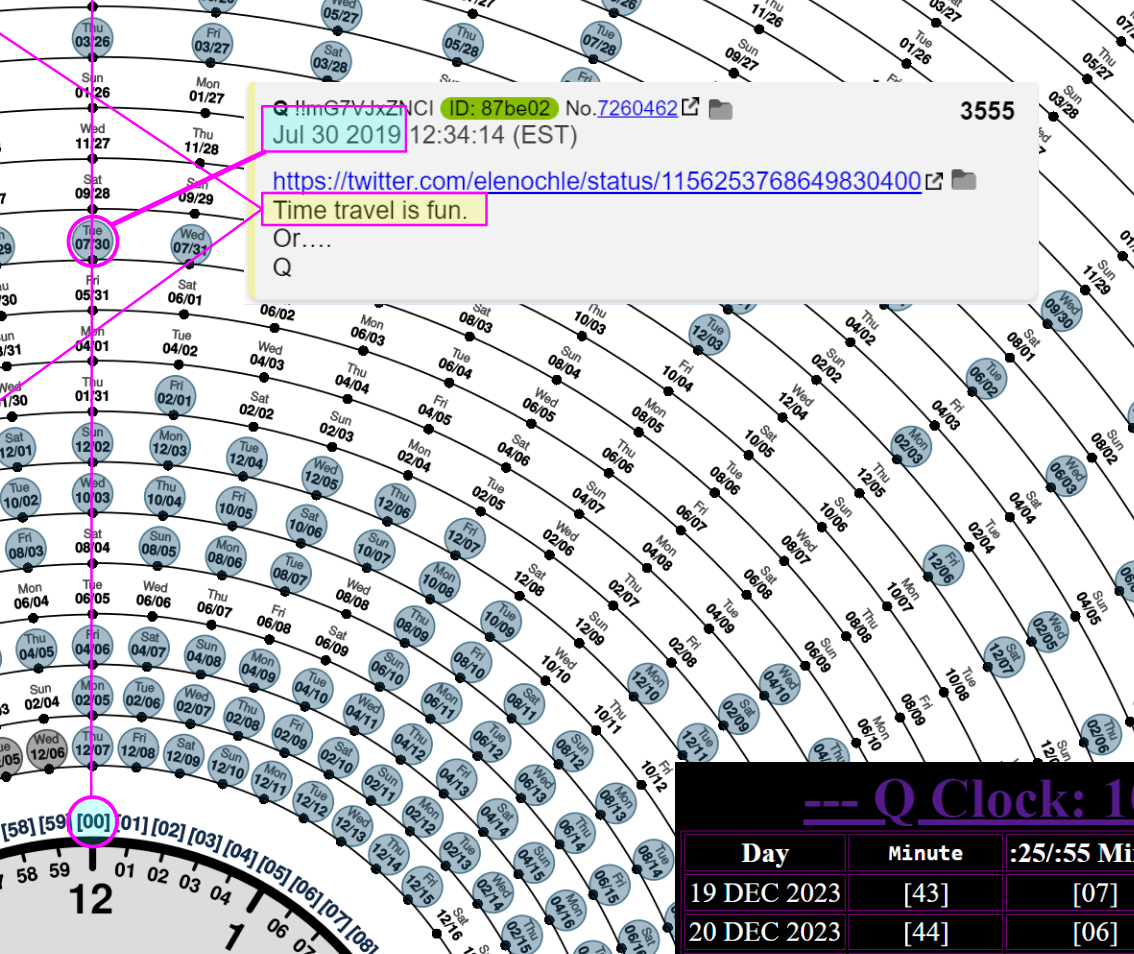Select the Fri 02/01 date node
Viewport: 1134px width, 954px height.
[x=176, y=396]
